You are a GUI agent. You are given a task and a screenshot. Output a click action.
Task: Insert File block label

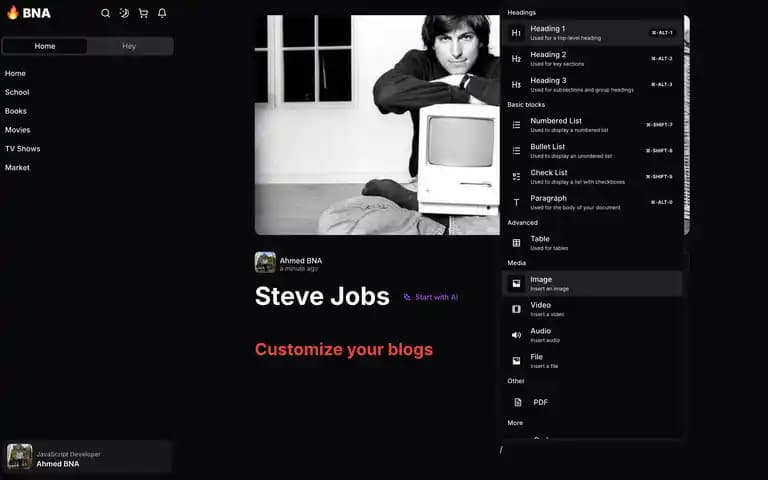tap(536, 357)
